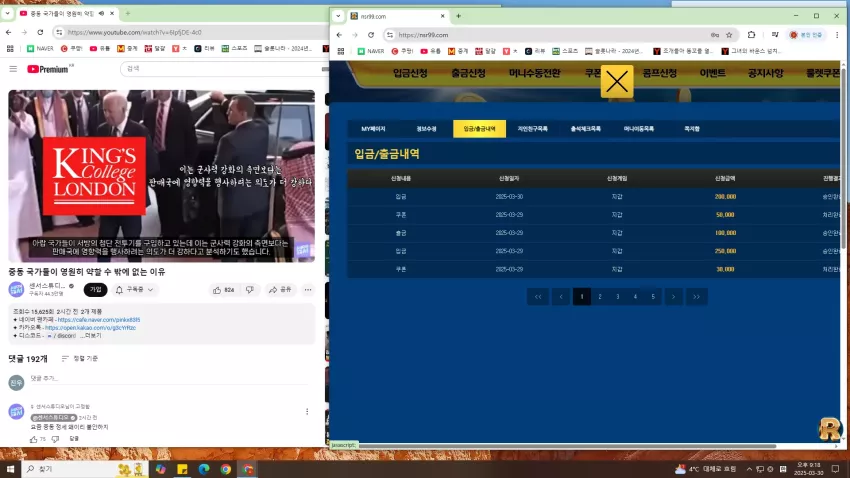Click site info icon beside nsr99.com URL

pos(390,35)
